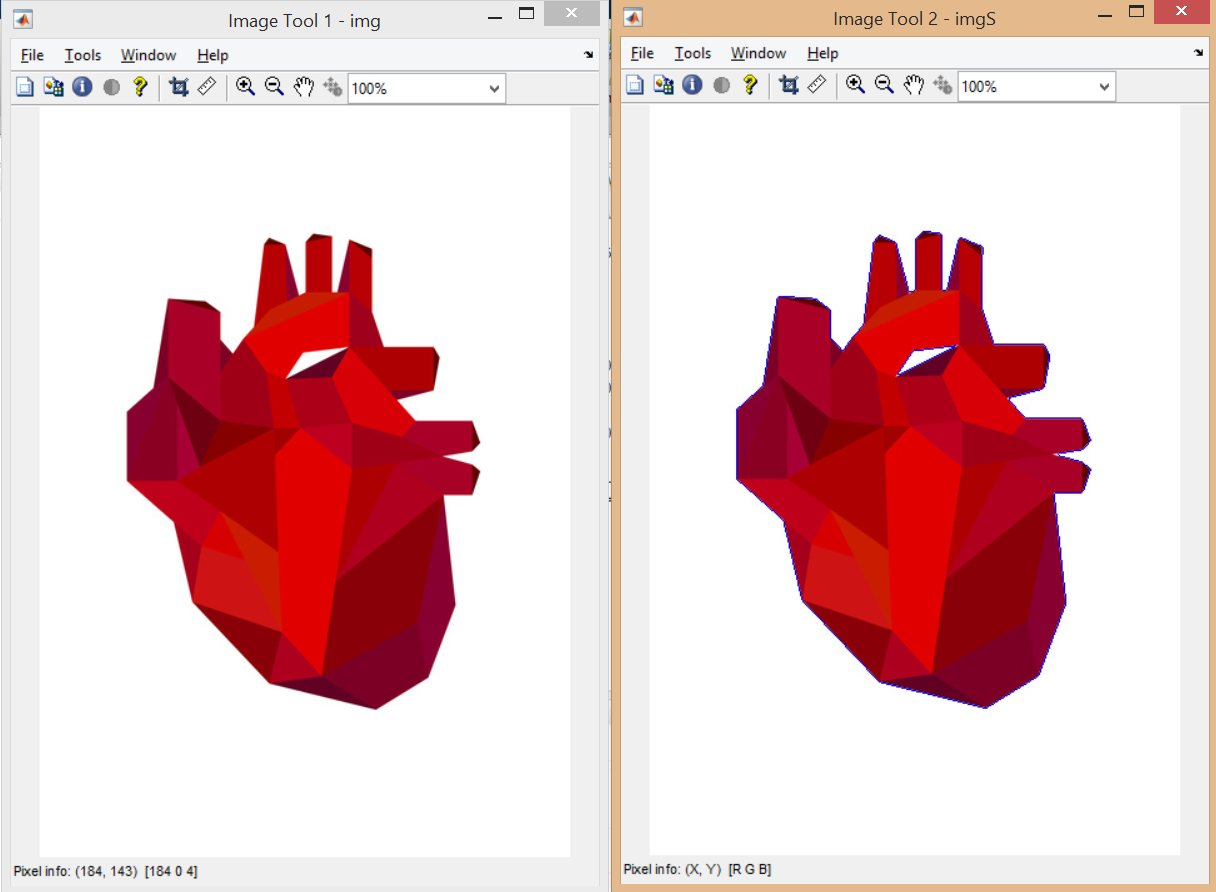Open the Window menu in Image Tool 2
Screen dimensions: 1216x892
pyautogui.click(x=758, y=53)
